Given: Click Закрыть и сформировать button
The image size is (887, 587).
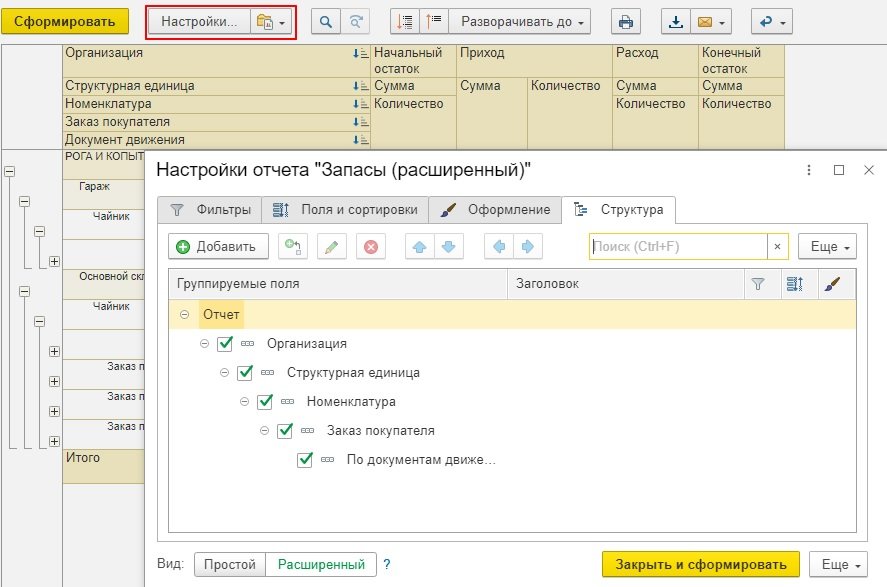Looking at the screenshot, I should [x=701, y=564].
